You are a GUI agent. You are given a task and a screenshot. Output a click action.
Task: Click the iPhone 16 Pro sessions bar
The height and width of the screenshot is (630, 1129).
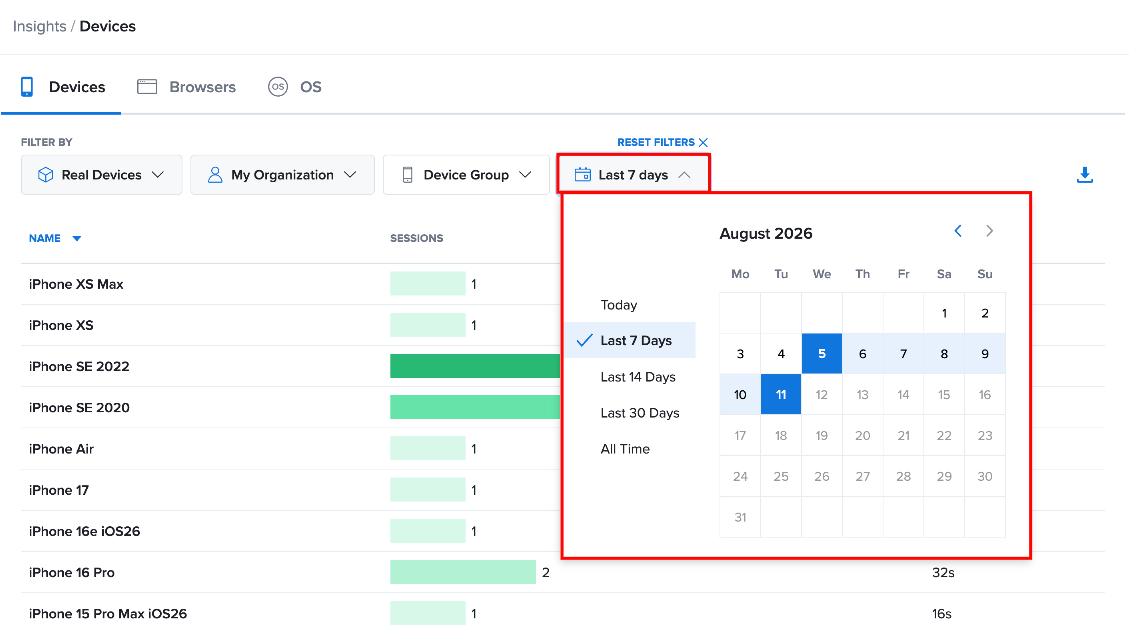tap(463, 572)
